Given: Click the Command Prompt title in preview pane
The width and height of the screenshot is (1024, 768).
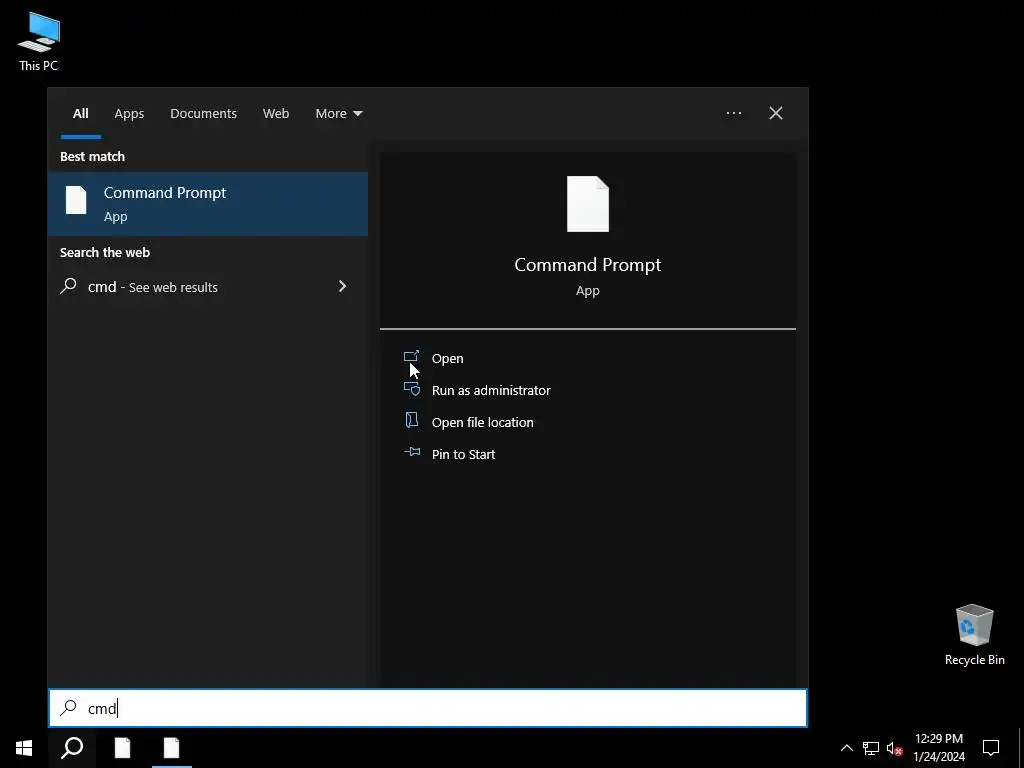Looking at the screenshot, I should coord(588,264).
